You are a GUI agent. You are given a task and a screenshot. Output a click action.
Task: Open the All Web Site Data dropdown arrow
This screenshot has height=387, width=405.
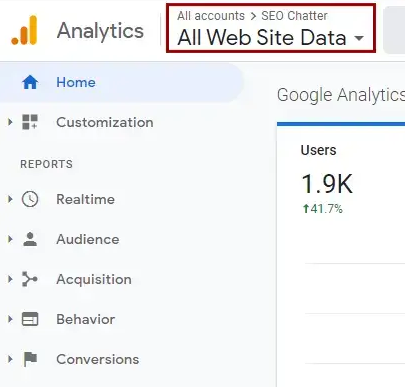[x=359, y=38]
